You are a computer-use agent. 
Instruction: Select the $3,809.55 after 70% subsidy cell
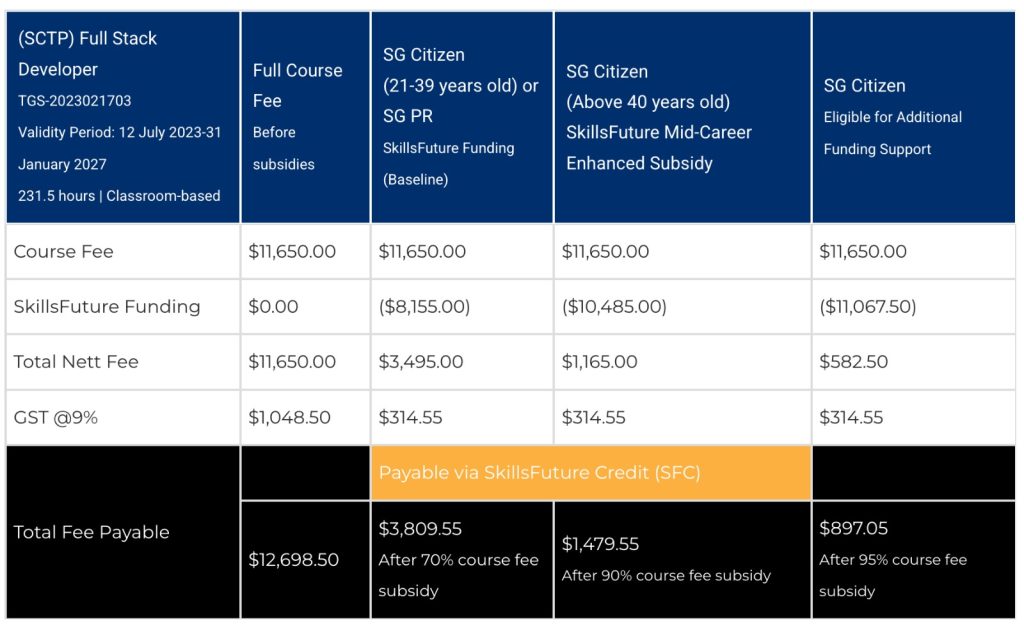460,559
